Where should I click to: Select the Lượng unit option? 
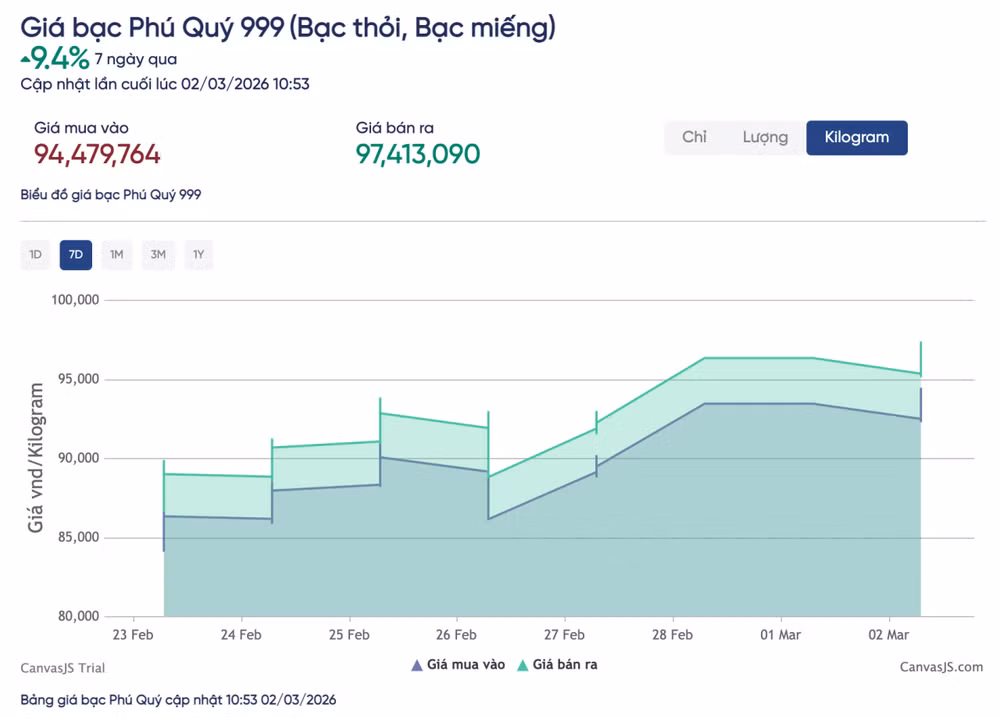pyautogui.click(x=764, y=137)
